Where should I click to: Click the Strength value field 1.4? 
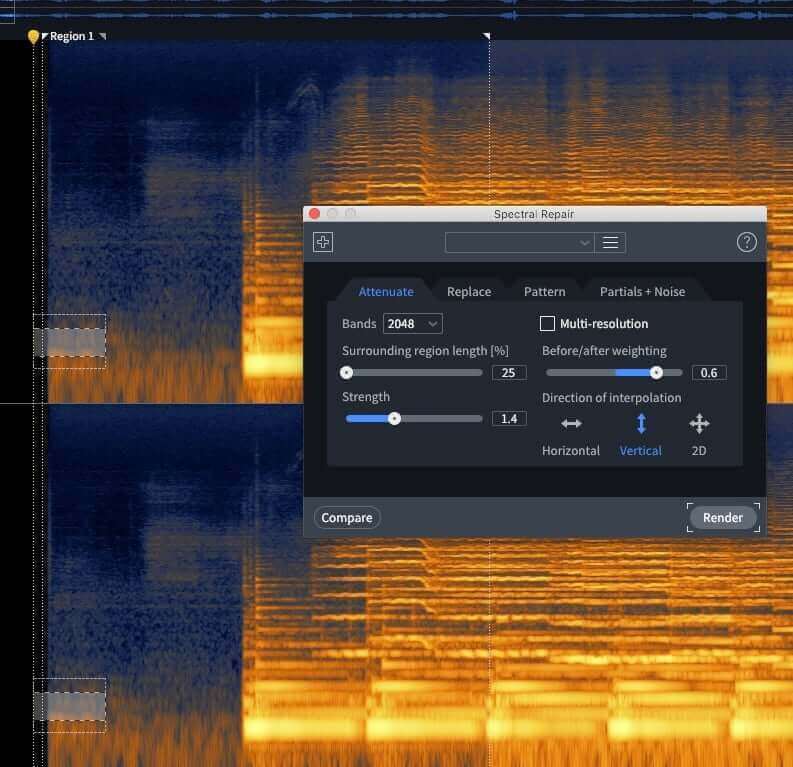(509, 419)
